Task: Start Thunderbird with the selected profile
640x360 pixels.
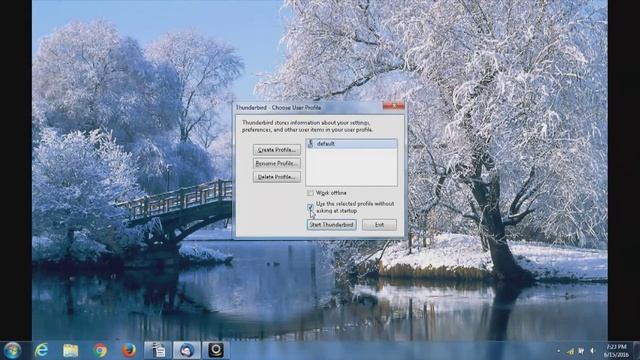Action: [331, 224]
